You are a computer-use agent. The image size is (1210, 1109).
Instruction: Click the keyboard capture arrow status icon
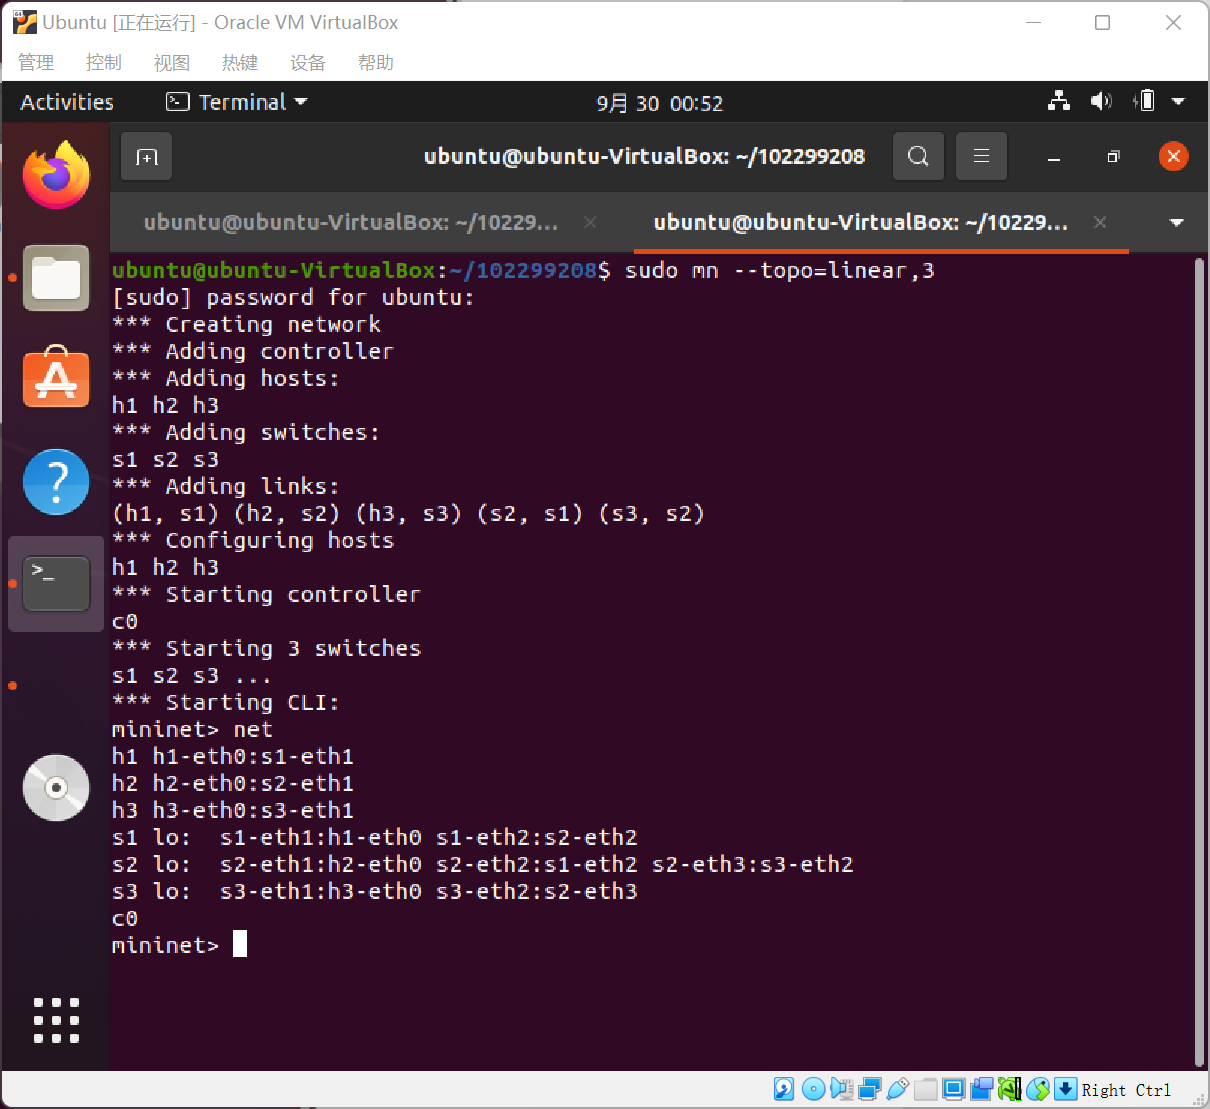click(x=1066, y=1089)
